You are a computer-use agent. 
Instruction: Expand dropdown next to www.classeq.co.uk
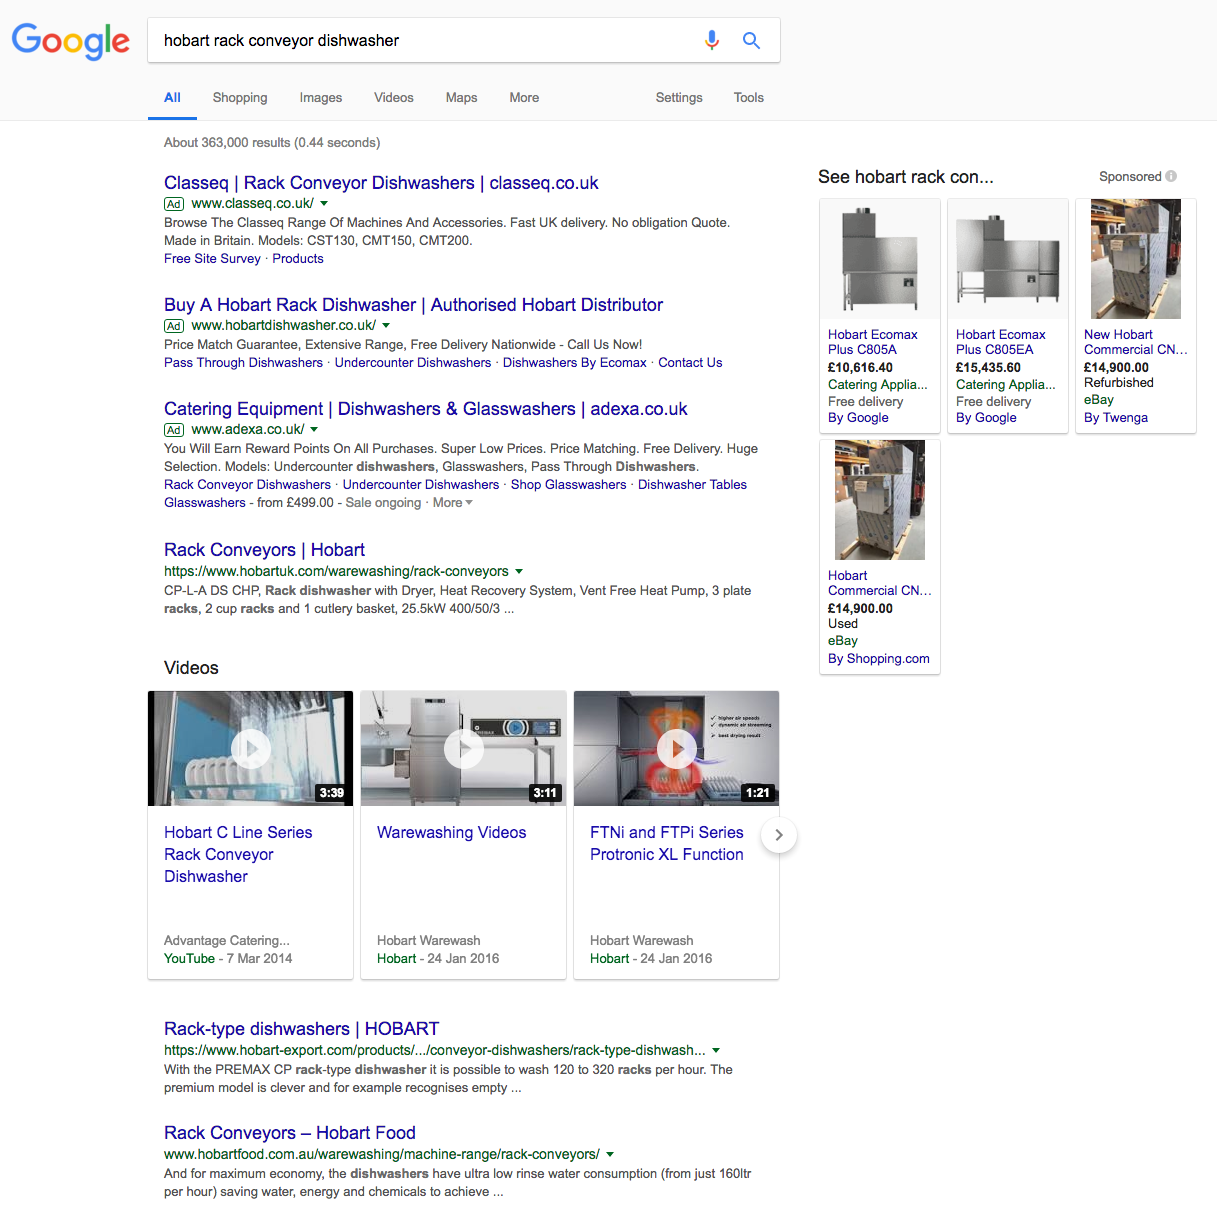pos(324,204)
